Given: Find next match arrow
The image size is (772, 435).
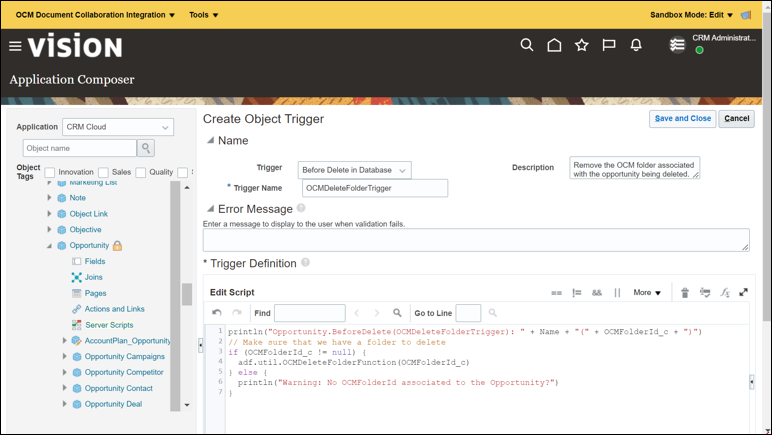Looking at the screenshot, I should pyautogui.click(x=377, y=312).
